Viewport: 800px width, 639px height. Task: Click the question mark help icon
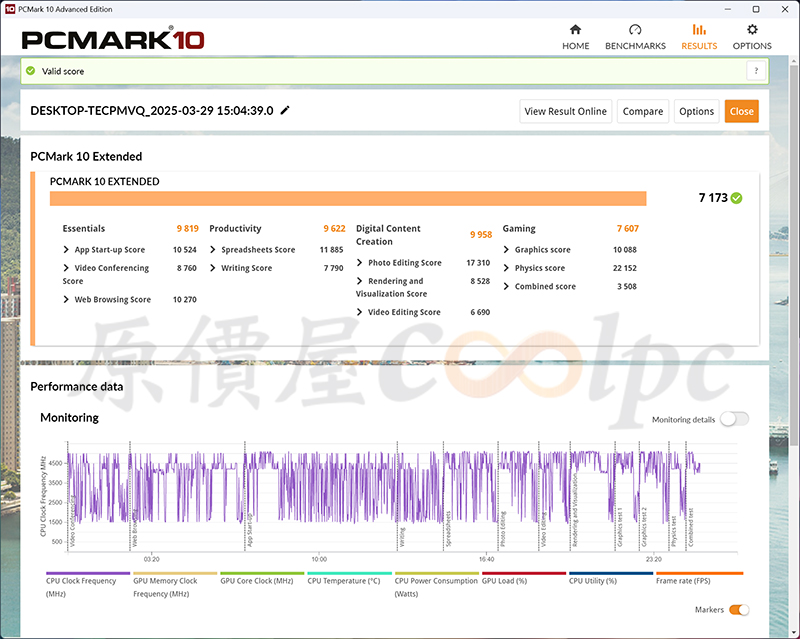click(x=756, y=71)
